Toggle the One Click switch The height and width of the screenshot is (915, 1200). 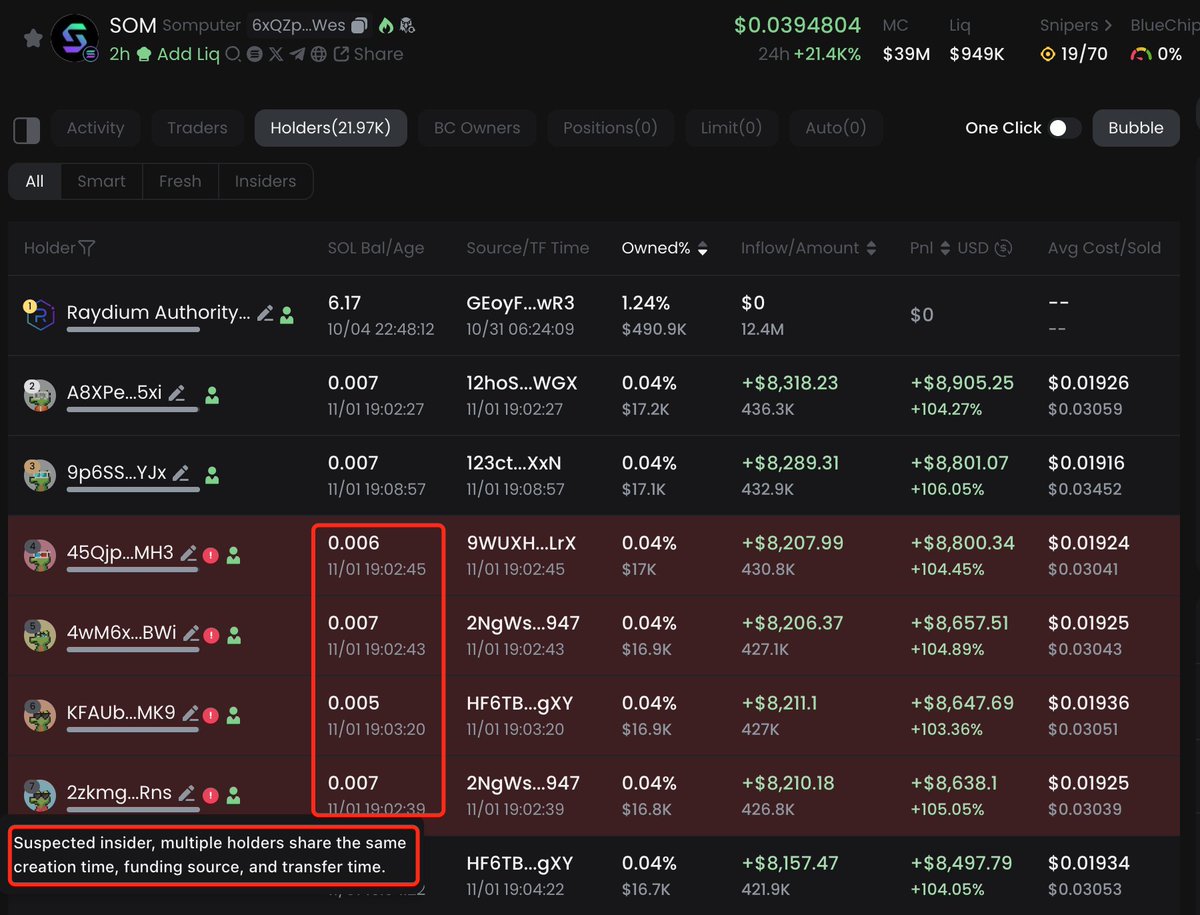point(1063,128)
